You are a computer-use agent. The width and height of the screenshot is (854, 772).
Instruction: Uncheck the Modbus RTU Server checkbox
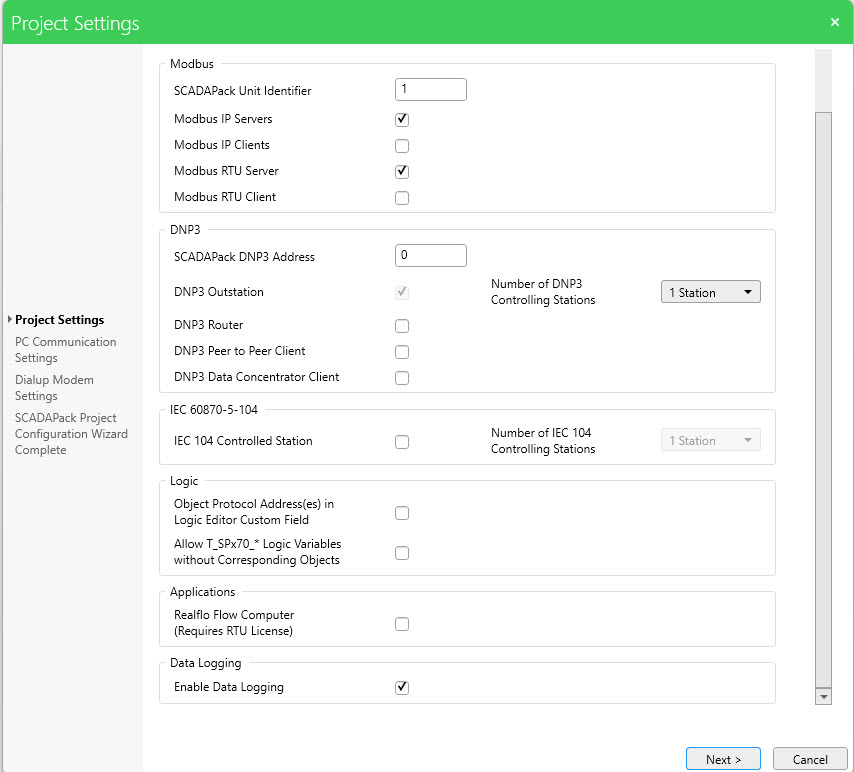pyautogui.click(x=402, y=172)
